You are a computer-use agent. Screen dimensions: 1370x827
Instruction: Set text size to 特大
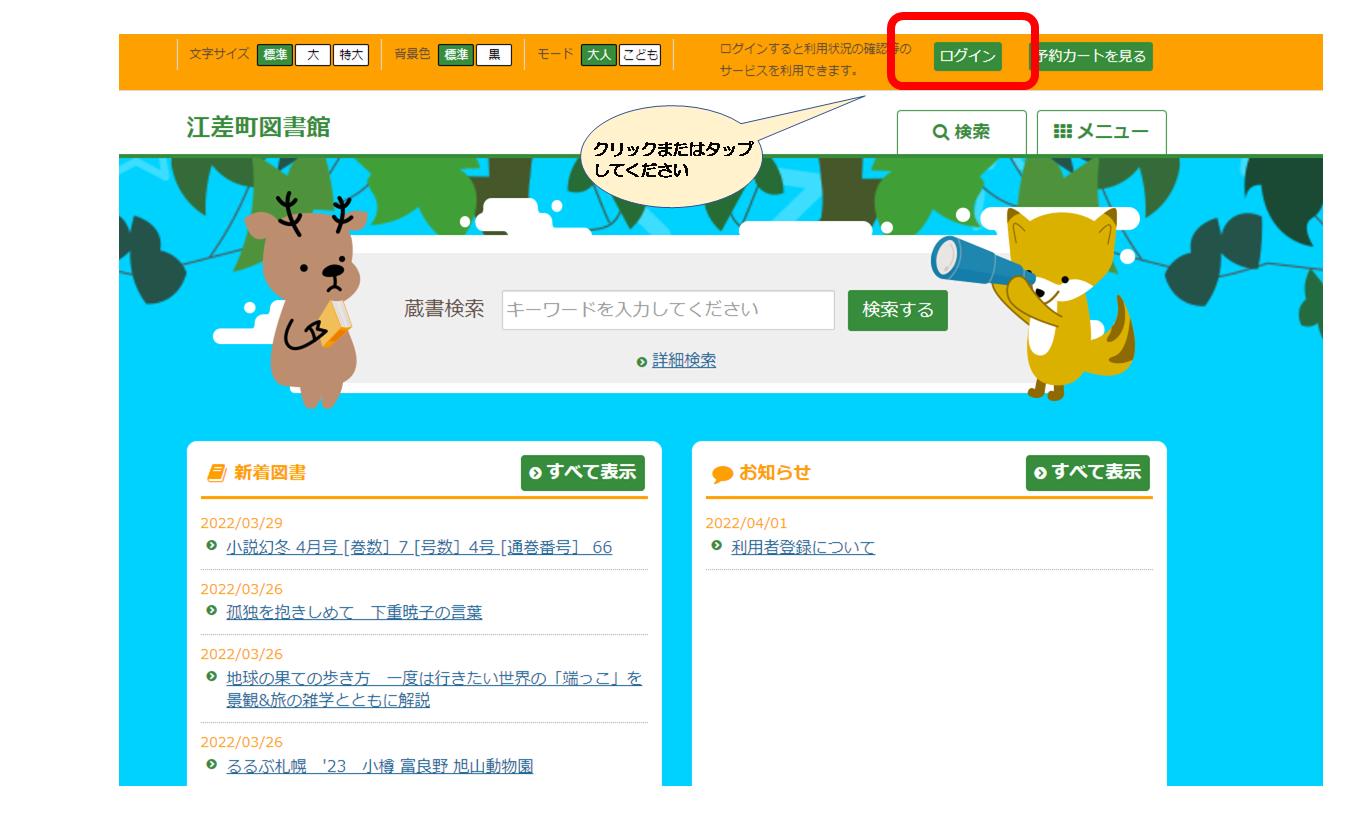[x=351, y=55]
